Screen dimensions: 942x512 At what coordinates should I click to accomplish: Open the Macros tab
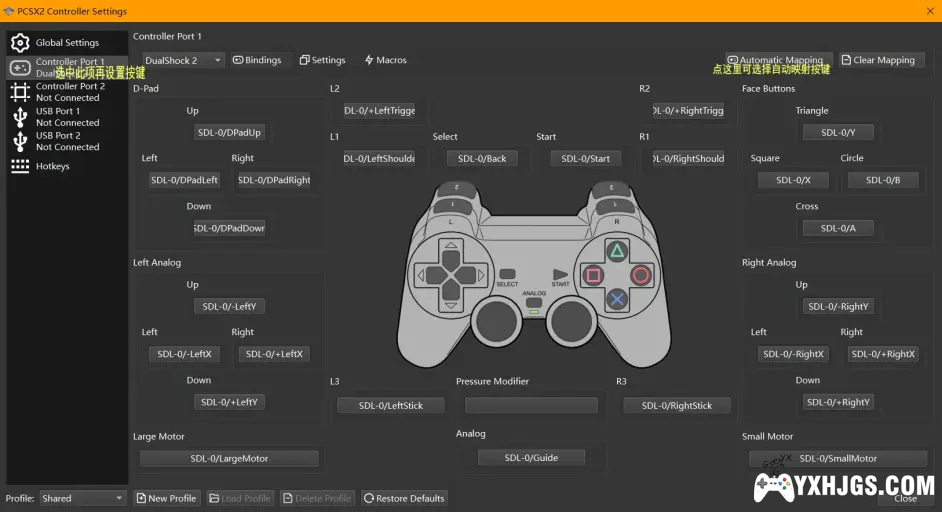(386, 60)
